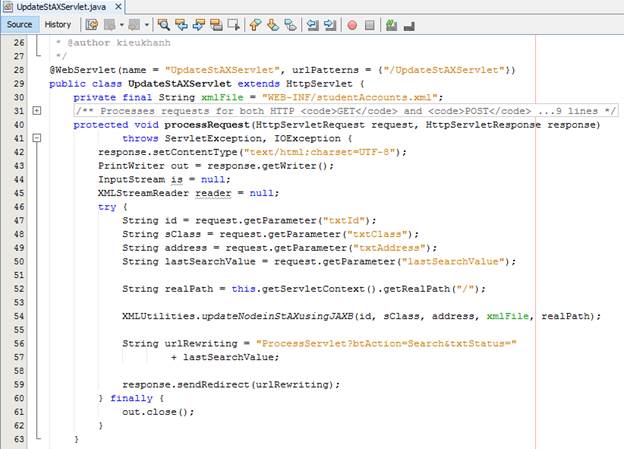Screen dimensions: 624x449
Task: Click 'ServletException' in throws clause
Action: (x=213, y=139)
